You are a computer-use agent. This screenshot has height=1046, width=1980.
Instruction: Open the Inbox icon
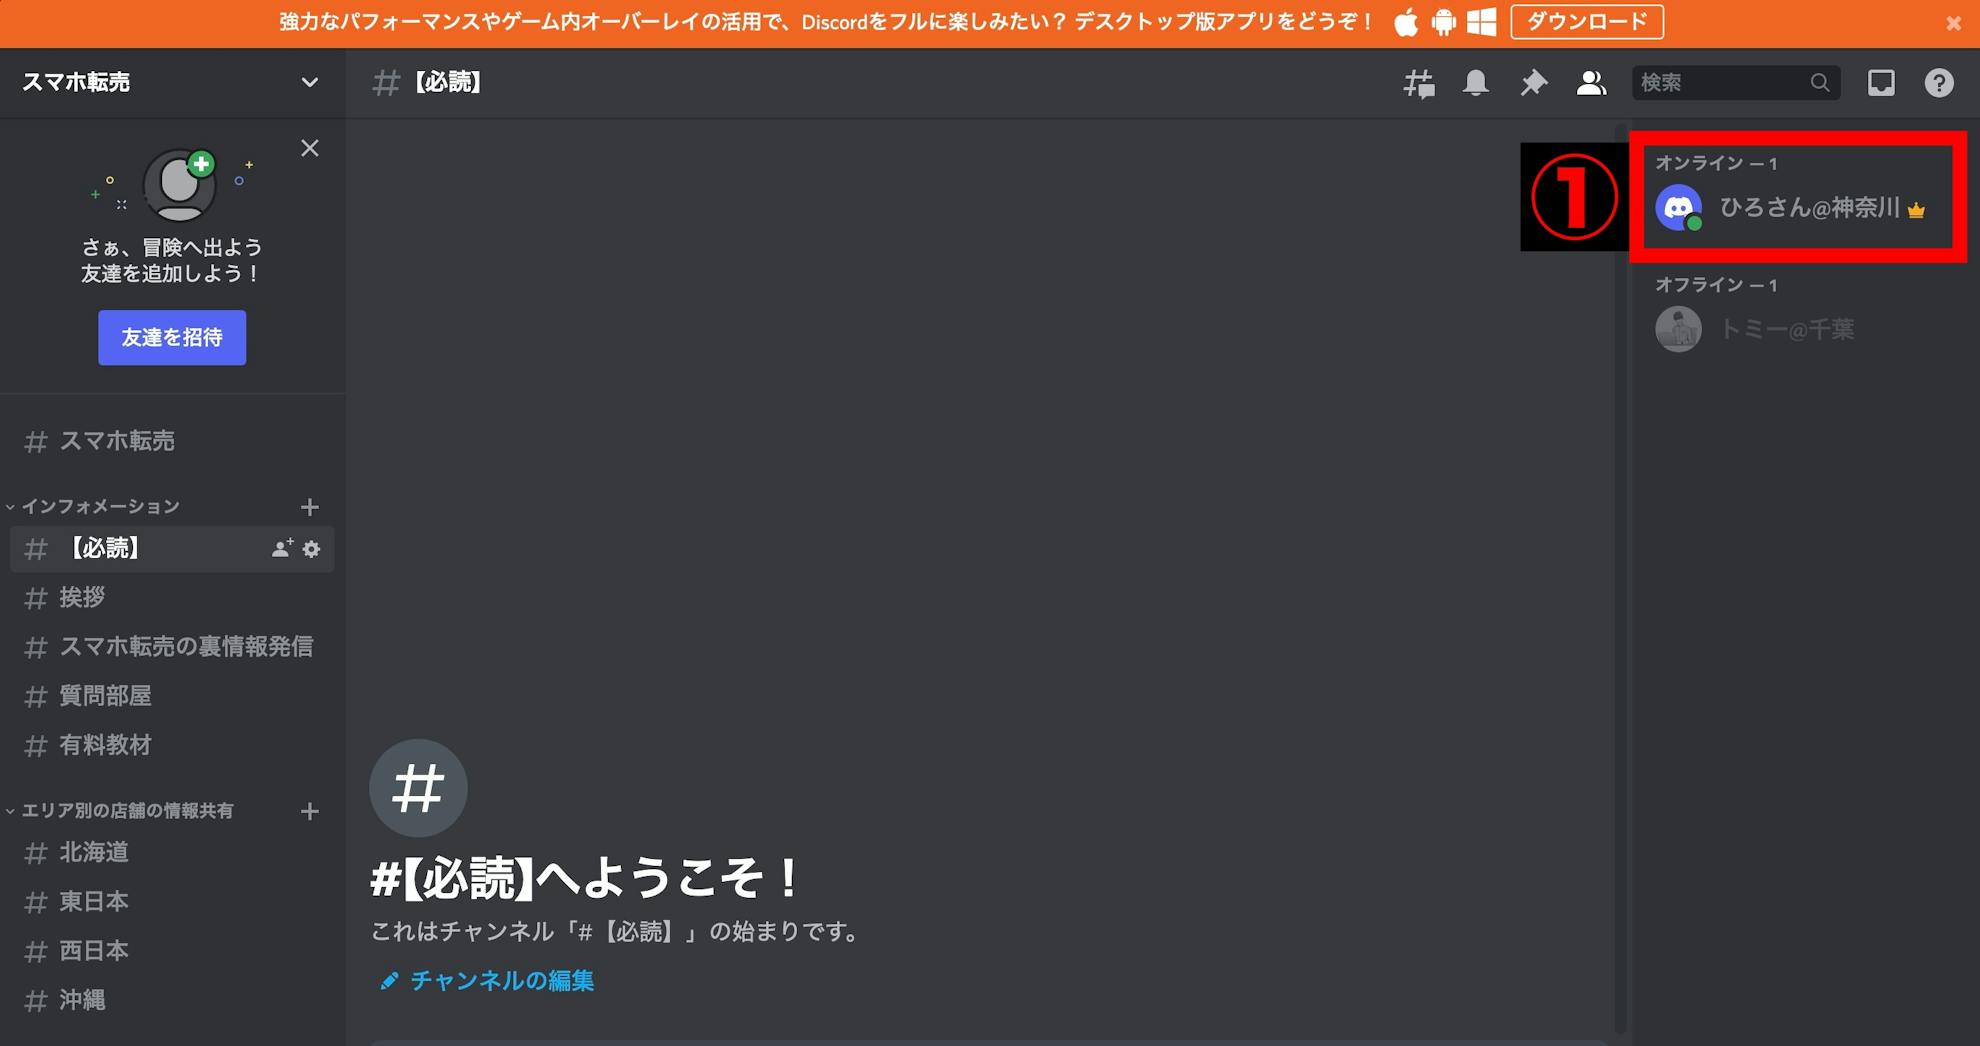pos(1881,83)
